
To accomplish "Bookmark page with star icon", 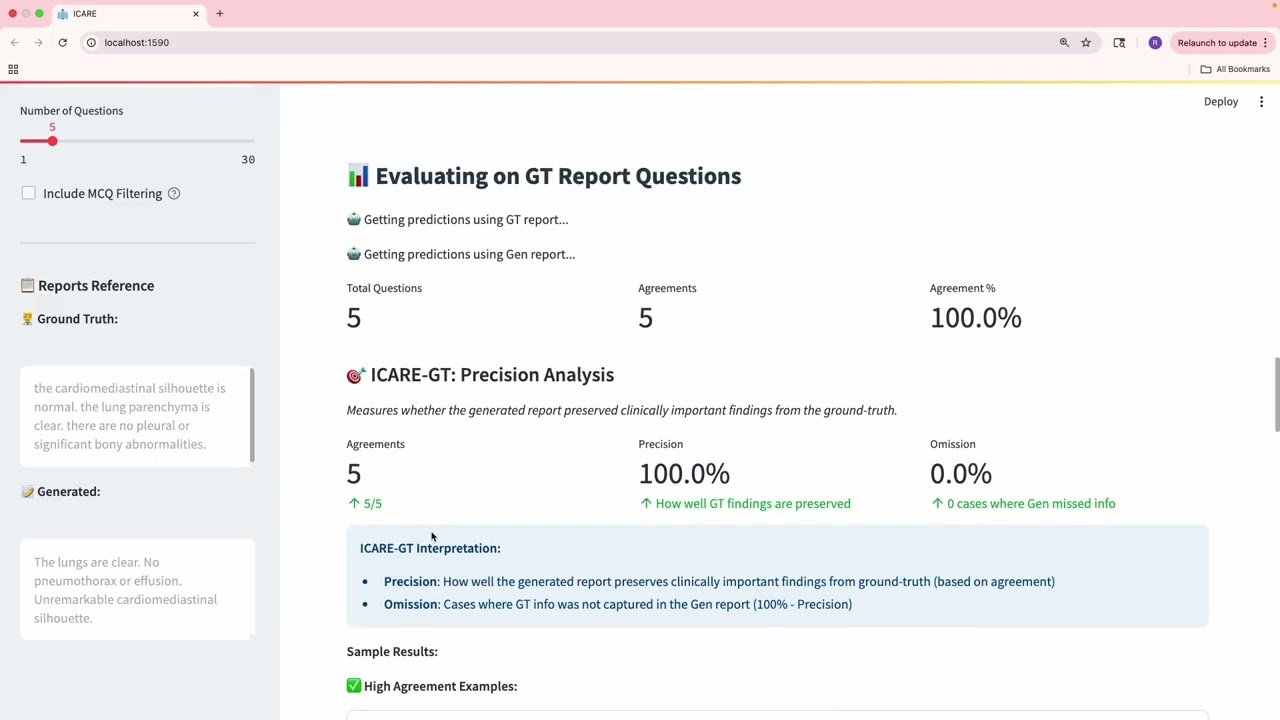I will point(1086,43).
